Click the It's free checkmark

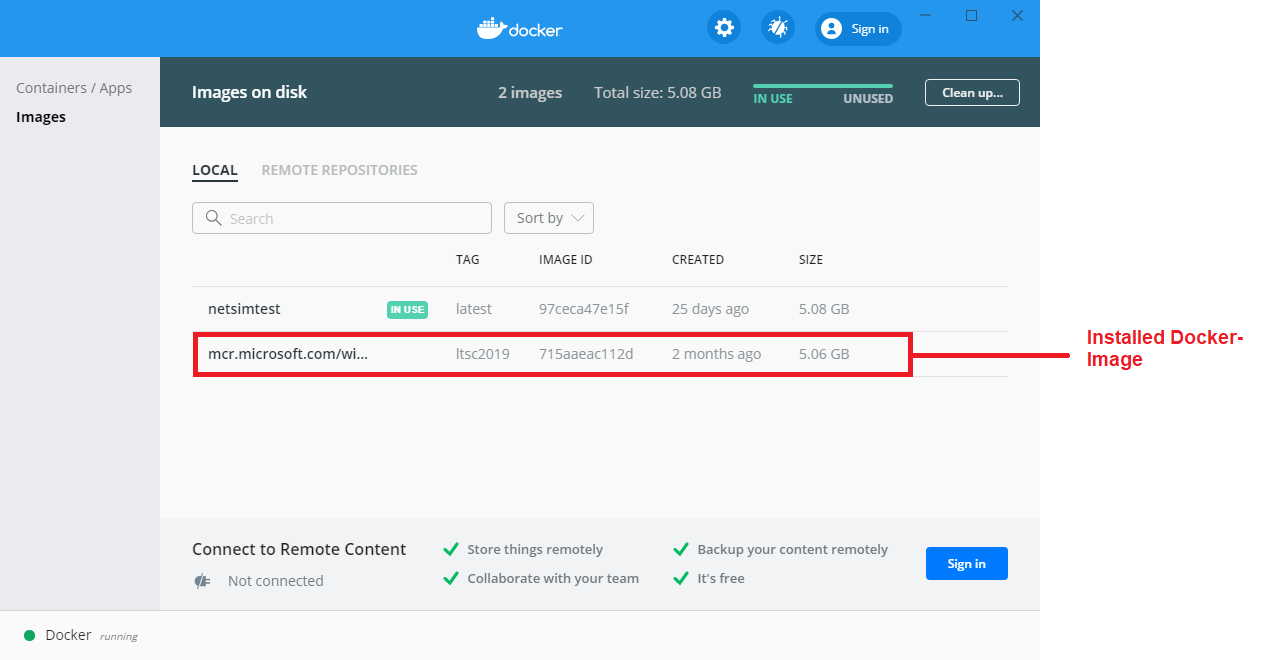pos(681,579)
